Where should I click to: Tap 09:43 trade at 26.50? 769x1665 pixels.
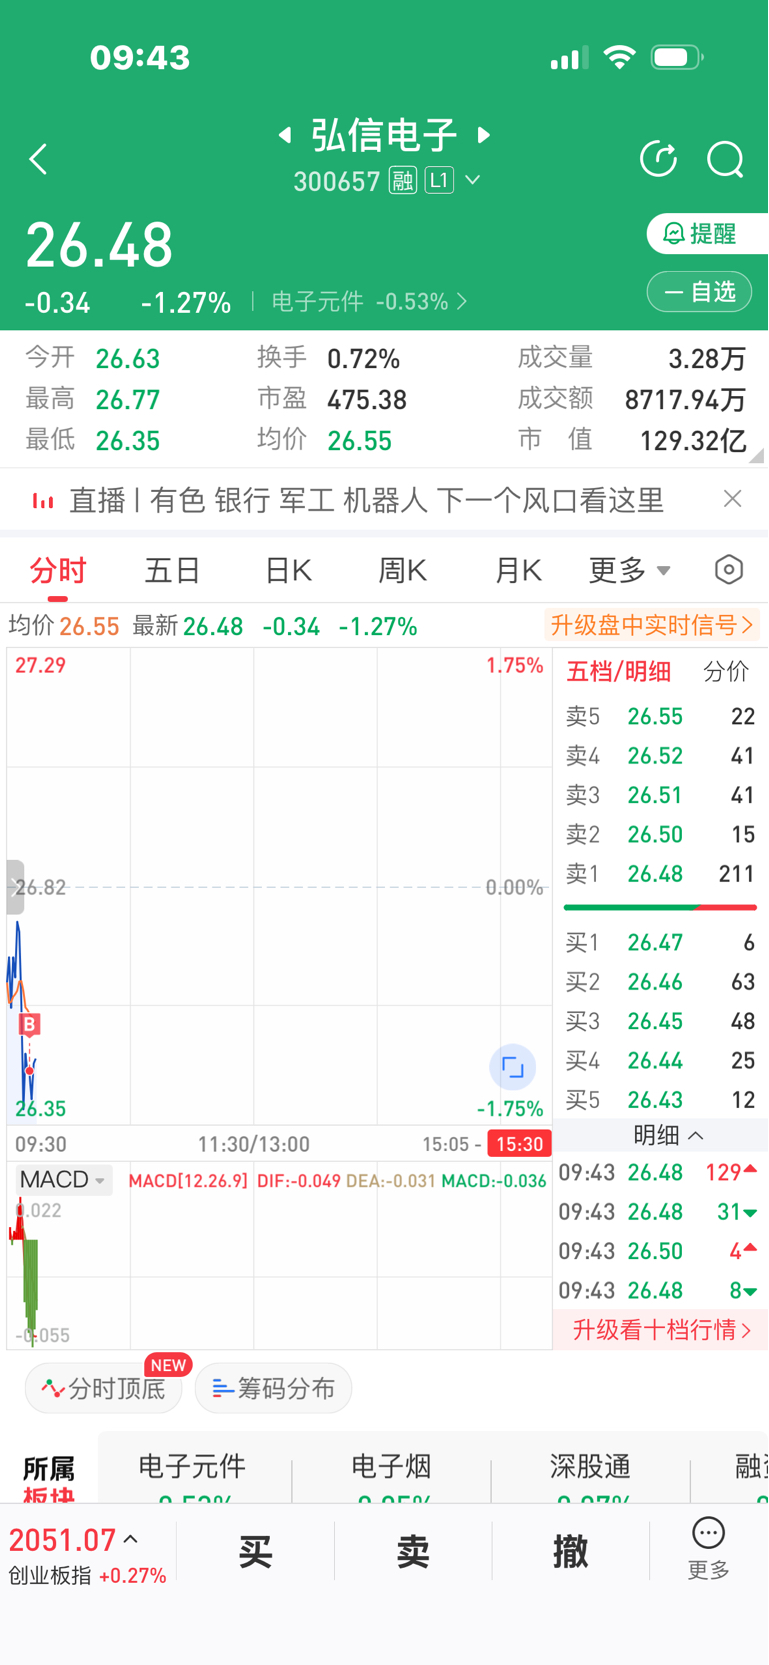pos(658,1251)
